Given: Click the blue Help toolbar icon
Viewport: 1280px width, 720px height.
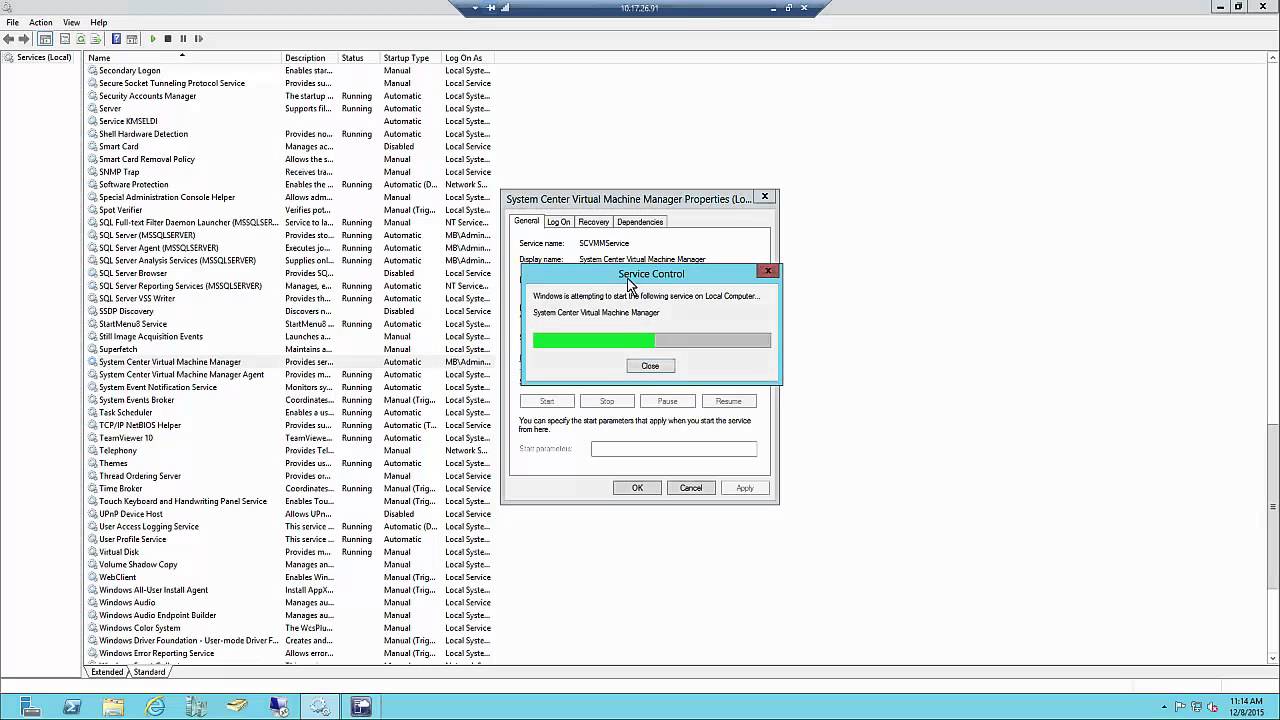Looking at the screenshot, I should click(x=116, y=39).
